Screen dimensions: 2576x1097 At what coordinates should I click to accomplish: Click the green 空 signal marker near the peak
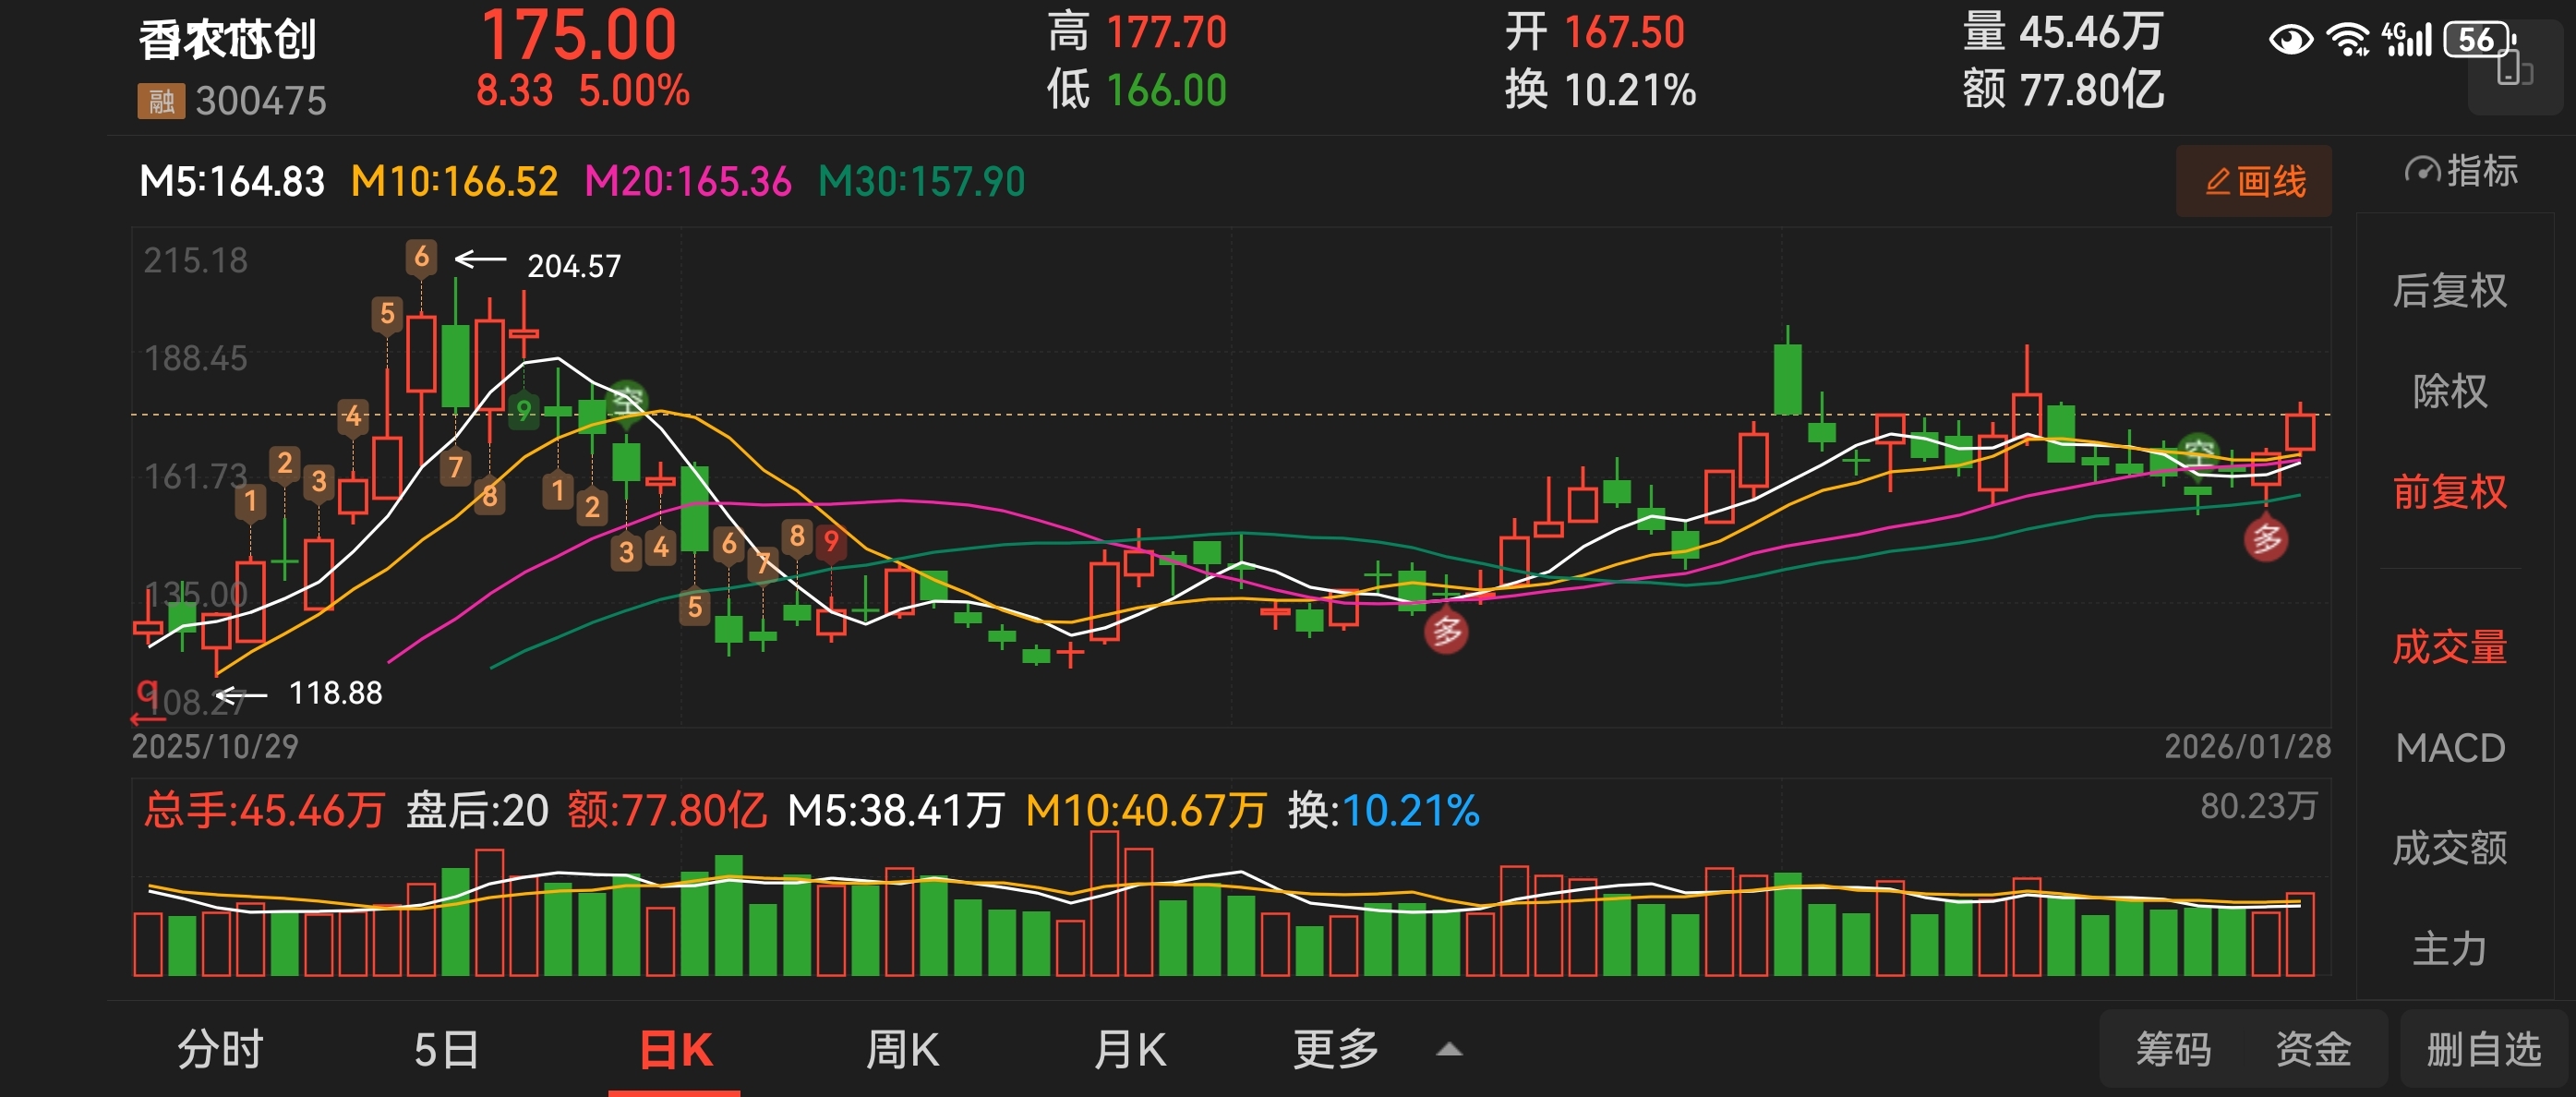click(627, 403)
